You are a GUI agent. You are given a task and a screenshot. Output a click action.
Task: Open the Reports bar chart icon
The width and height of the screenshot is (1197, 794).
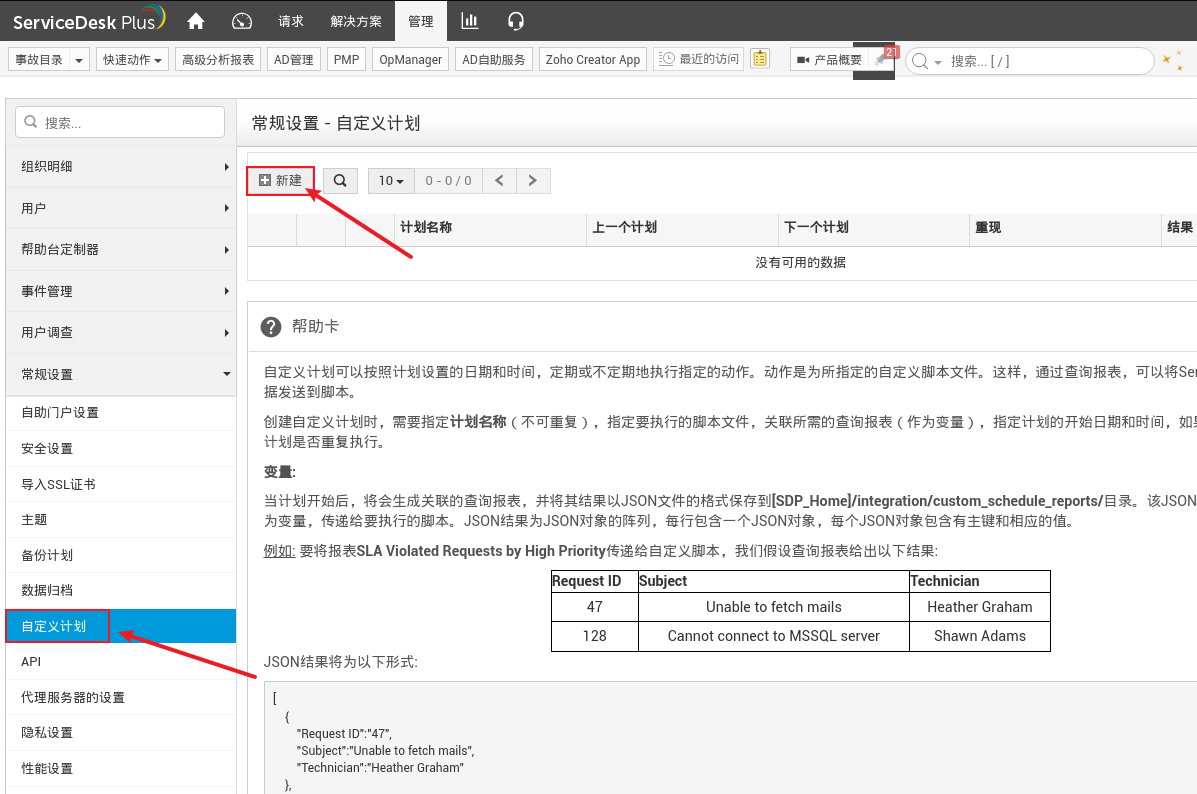468,20
